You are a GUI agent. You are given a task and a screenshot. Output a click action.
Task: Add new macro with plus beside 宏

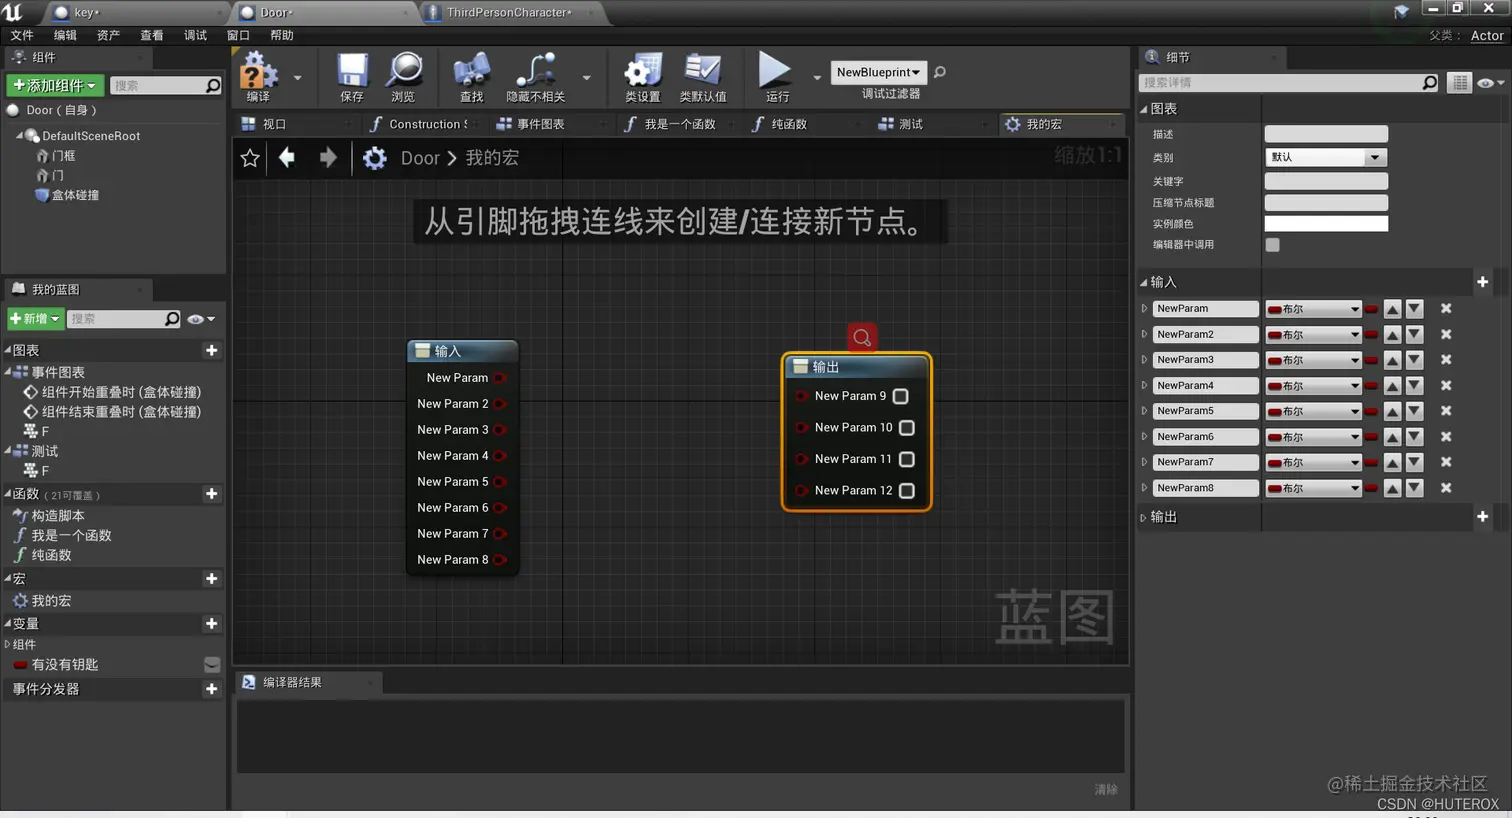pos(211,579)
